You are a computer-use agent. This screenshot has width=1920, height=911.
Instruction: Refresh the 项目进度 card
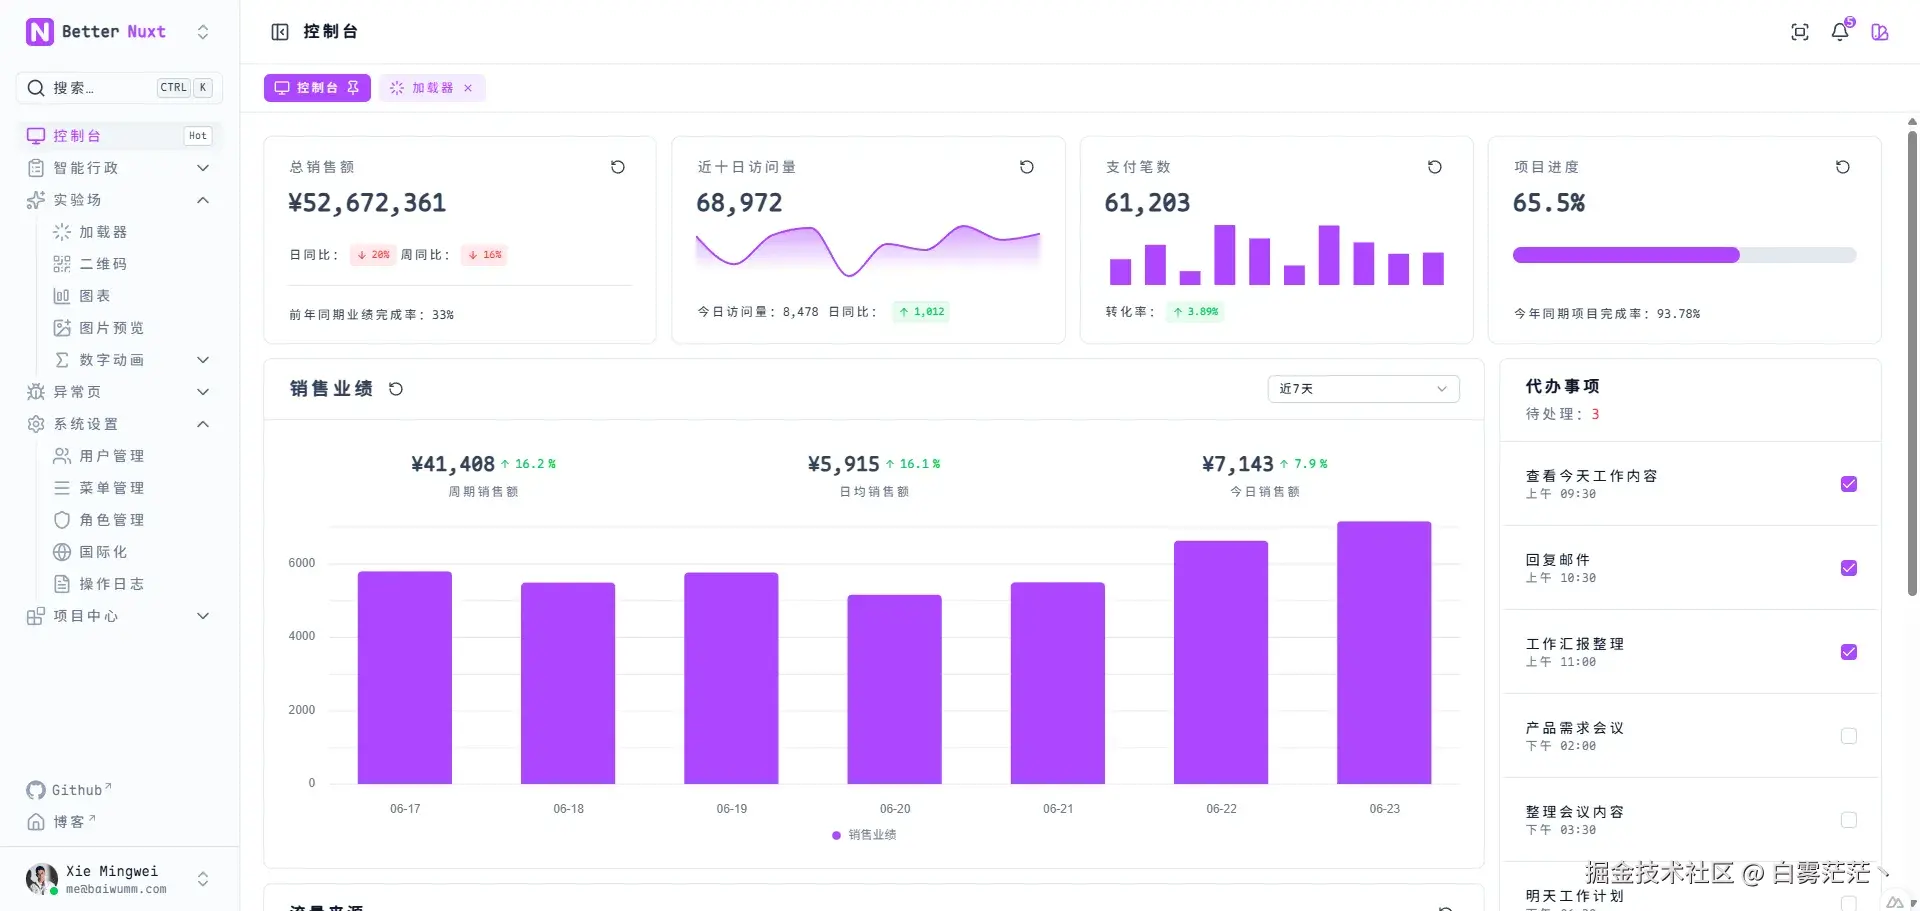[x=1843, y=167]
